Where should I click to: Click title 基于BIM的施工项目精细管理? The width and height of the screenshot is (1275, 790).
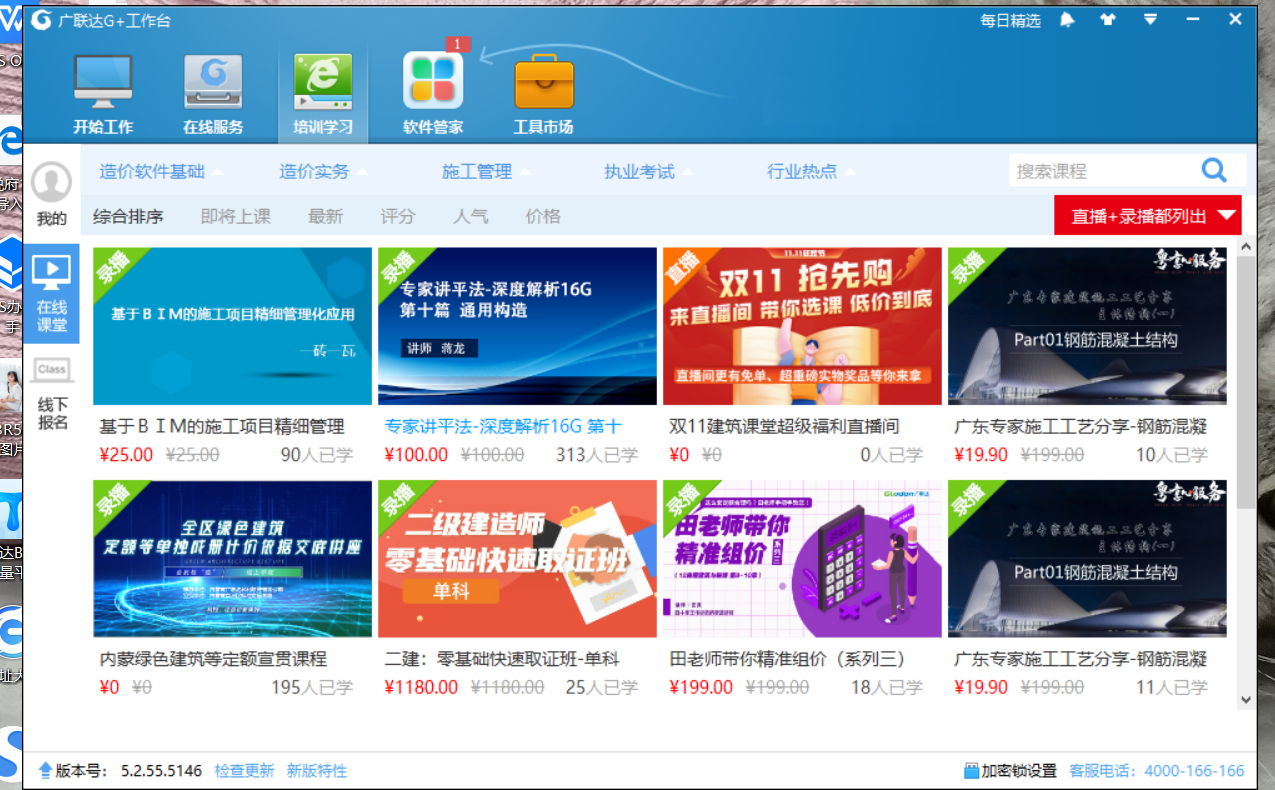point(222,427)
